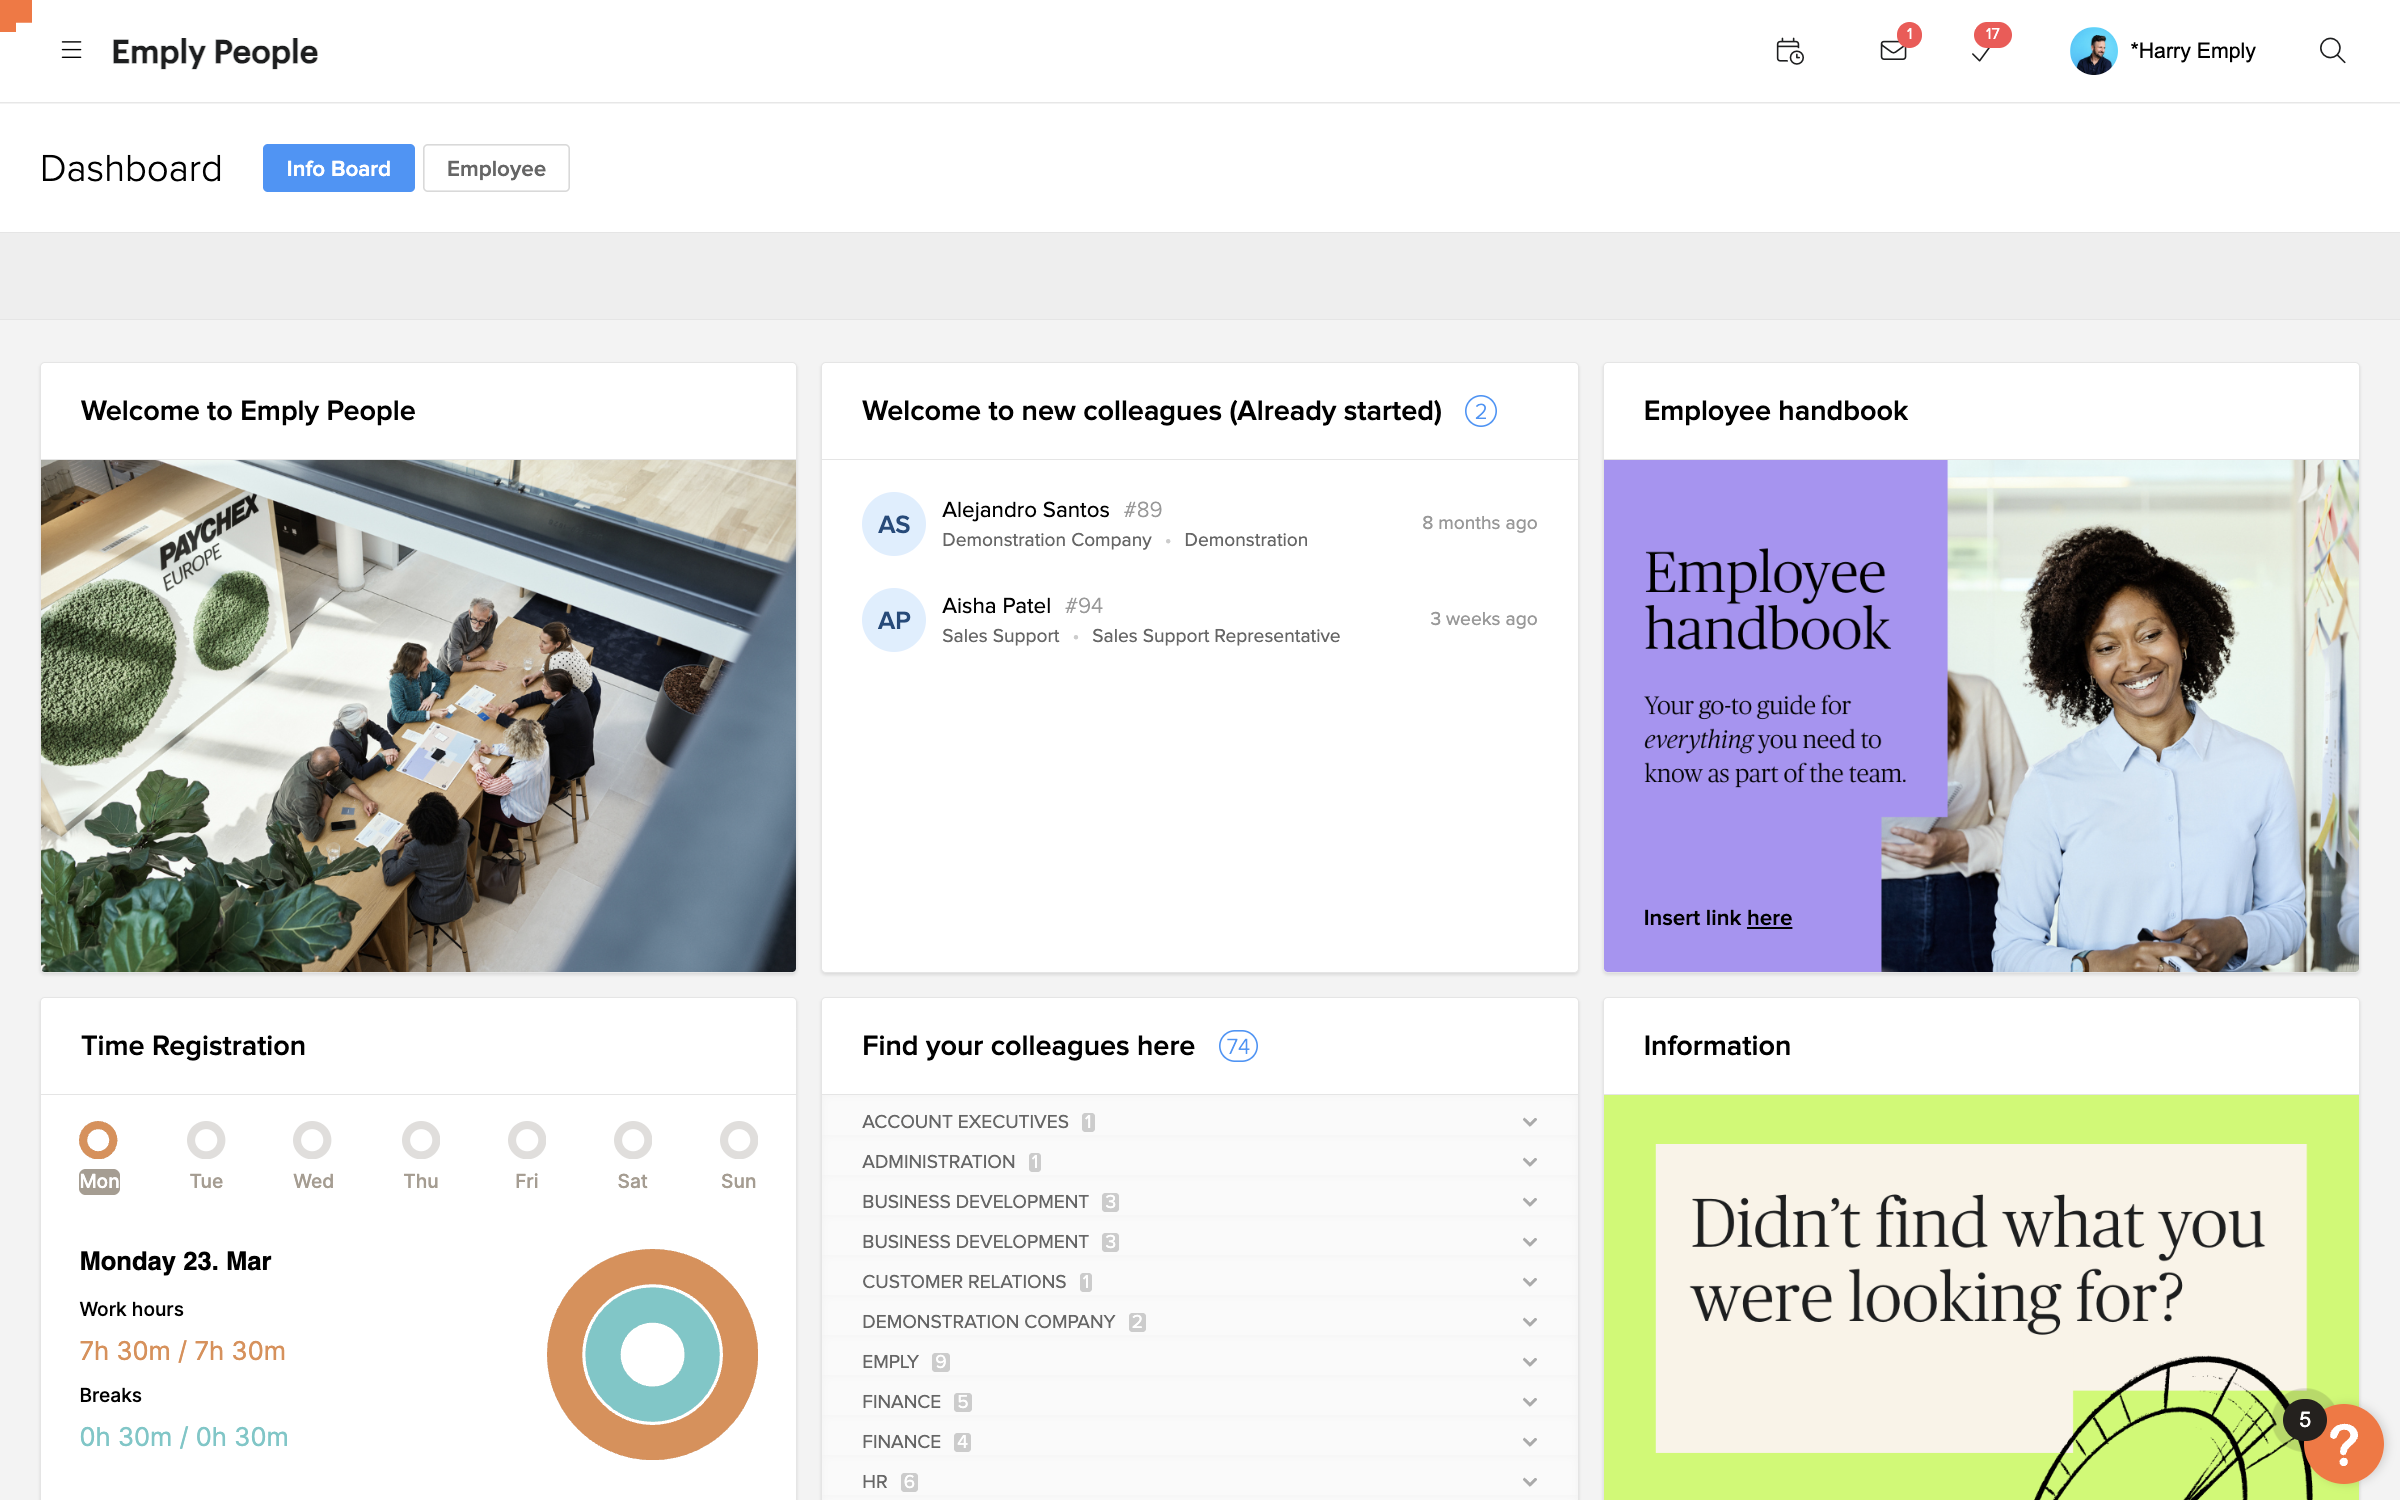Click Harry Emply's profile avatar
2400x1500 pixels.
pyautogui.click(x=2093, y=51)
